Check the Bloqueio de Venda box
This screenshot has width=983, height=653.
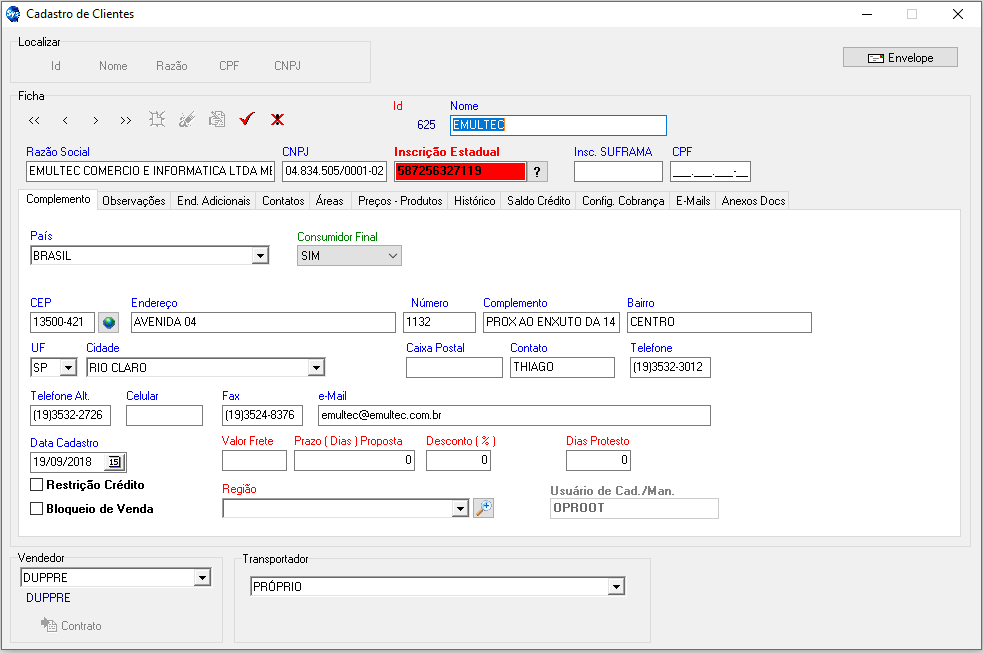(38, 509)
